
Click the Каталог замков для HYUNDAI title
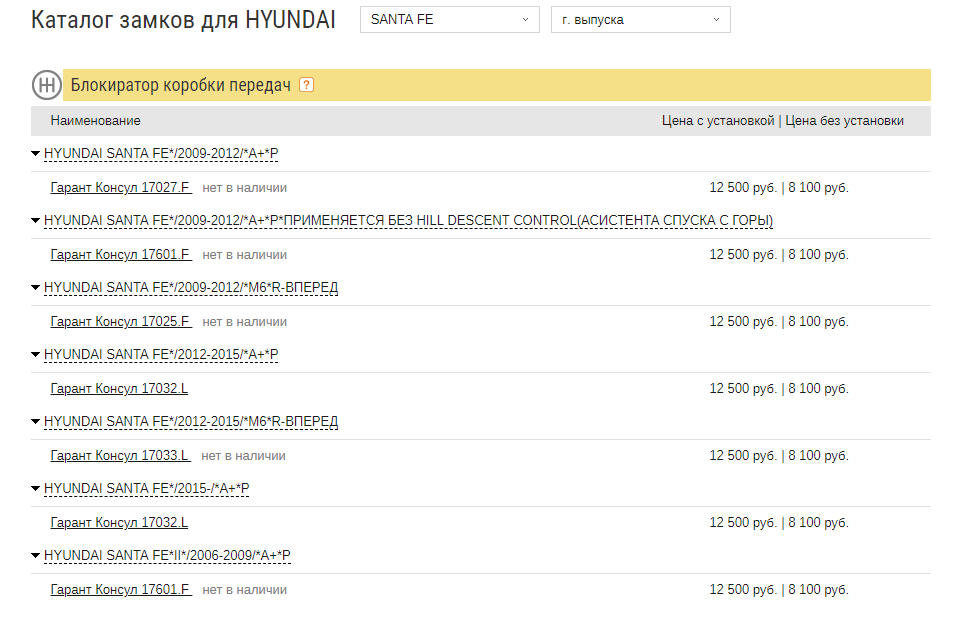[x=183, y=20]
